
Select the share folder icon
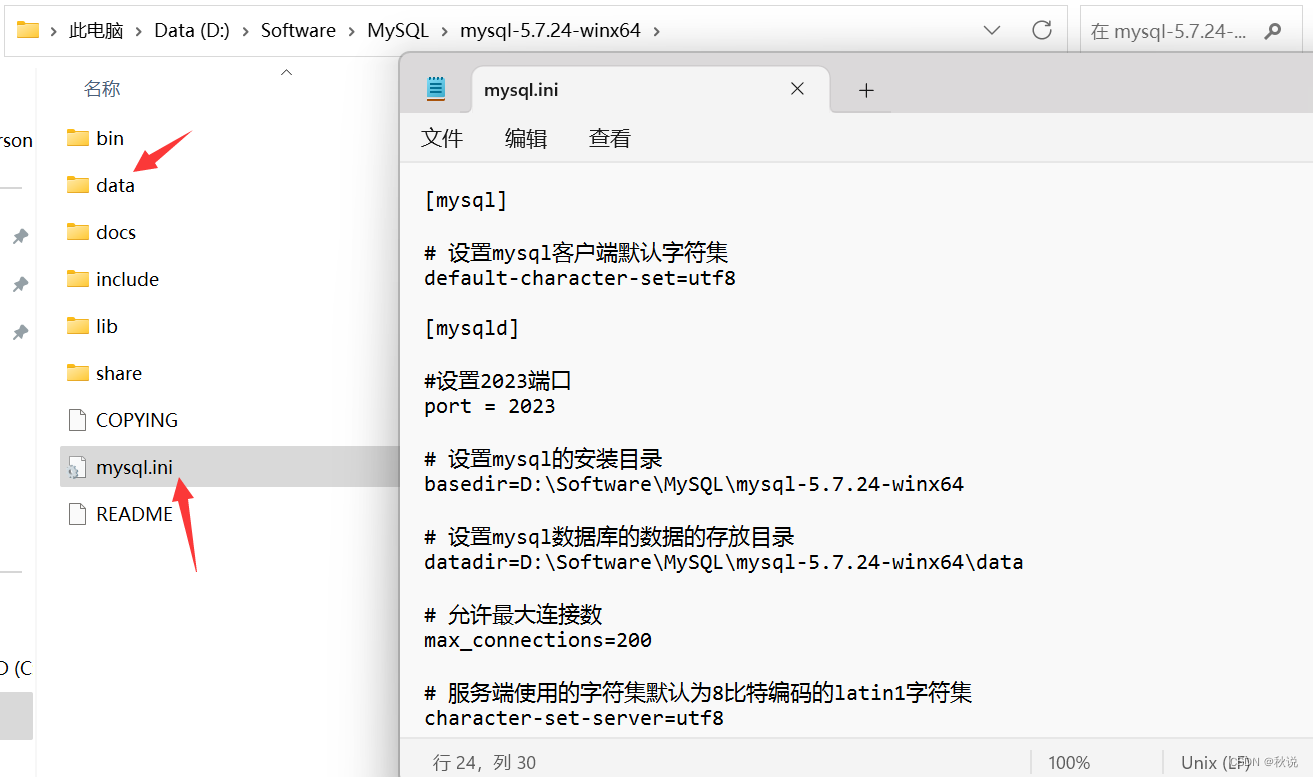click(x=78, y=373)
